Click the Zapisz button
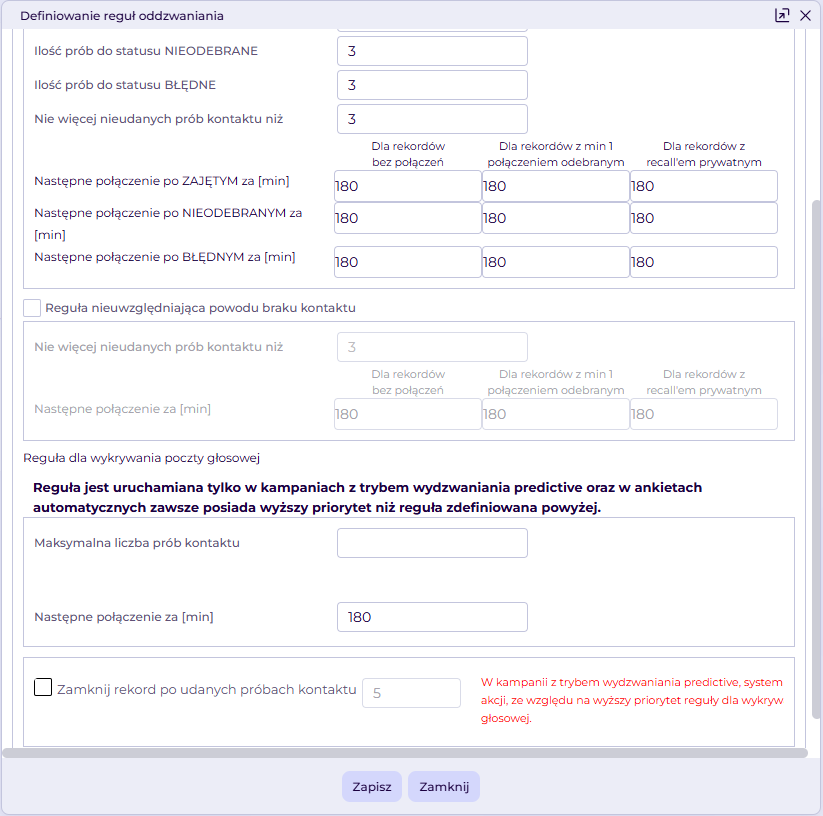The width and height of the screenshot is (823, 816). pyautogui.click(x=372, y=786)
